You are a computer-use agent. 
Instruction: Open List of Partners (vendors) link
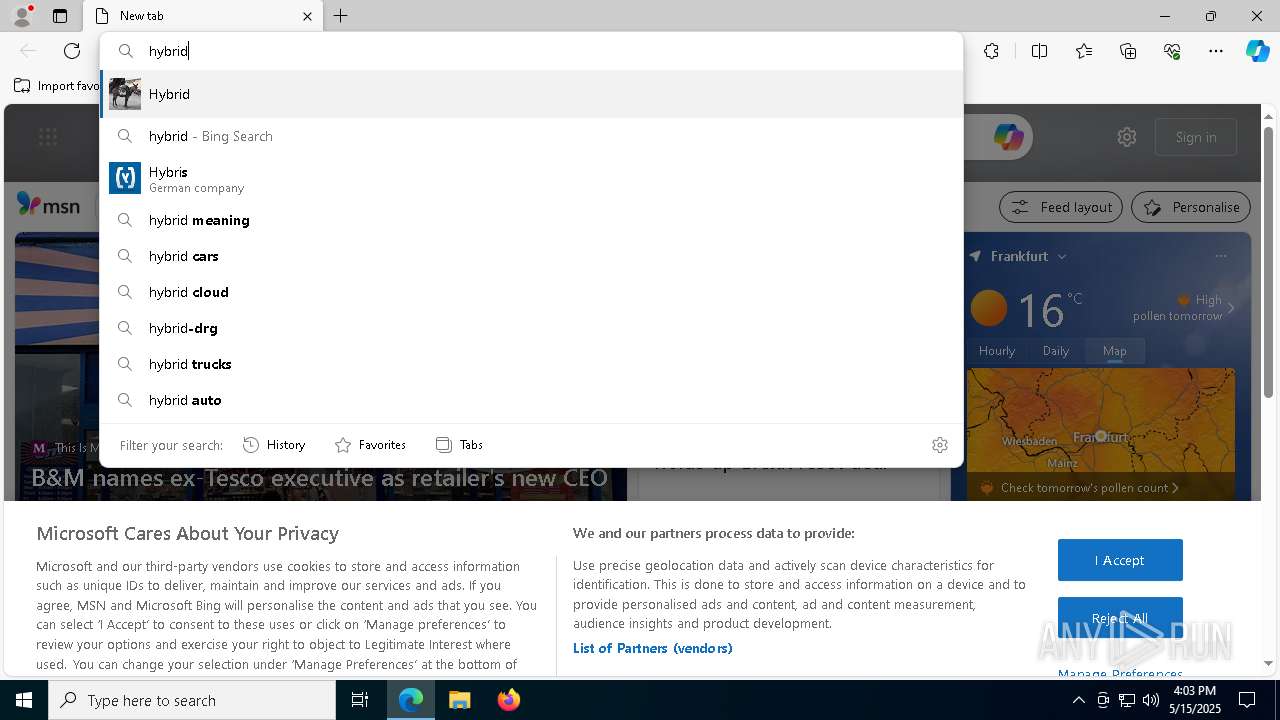653,648
